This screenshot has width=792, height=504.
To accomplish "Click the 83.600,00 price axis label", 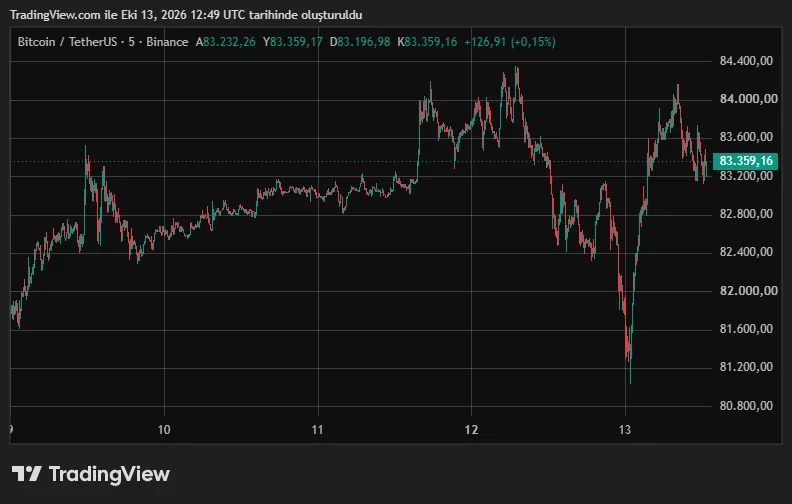I will pyautogui.click(x=746, y=137).
